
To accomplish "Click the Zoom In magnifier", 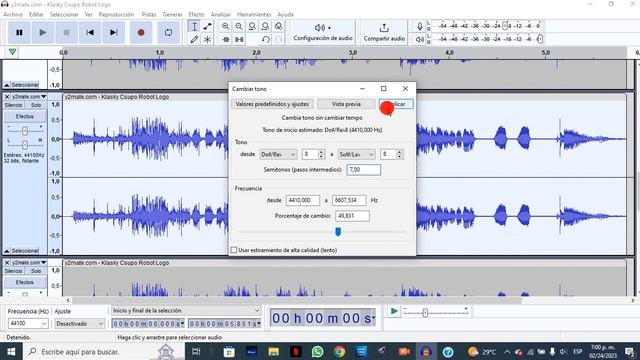I will (226, 27).
